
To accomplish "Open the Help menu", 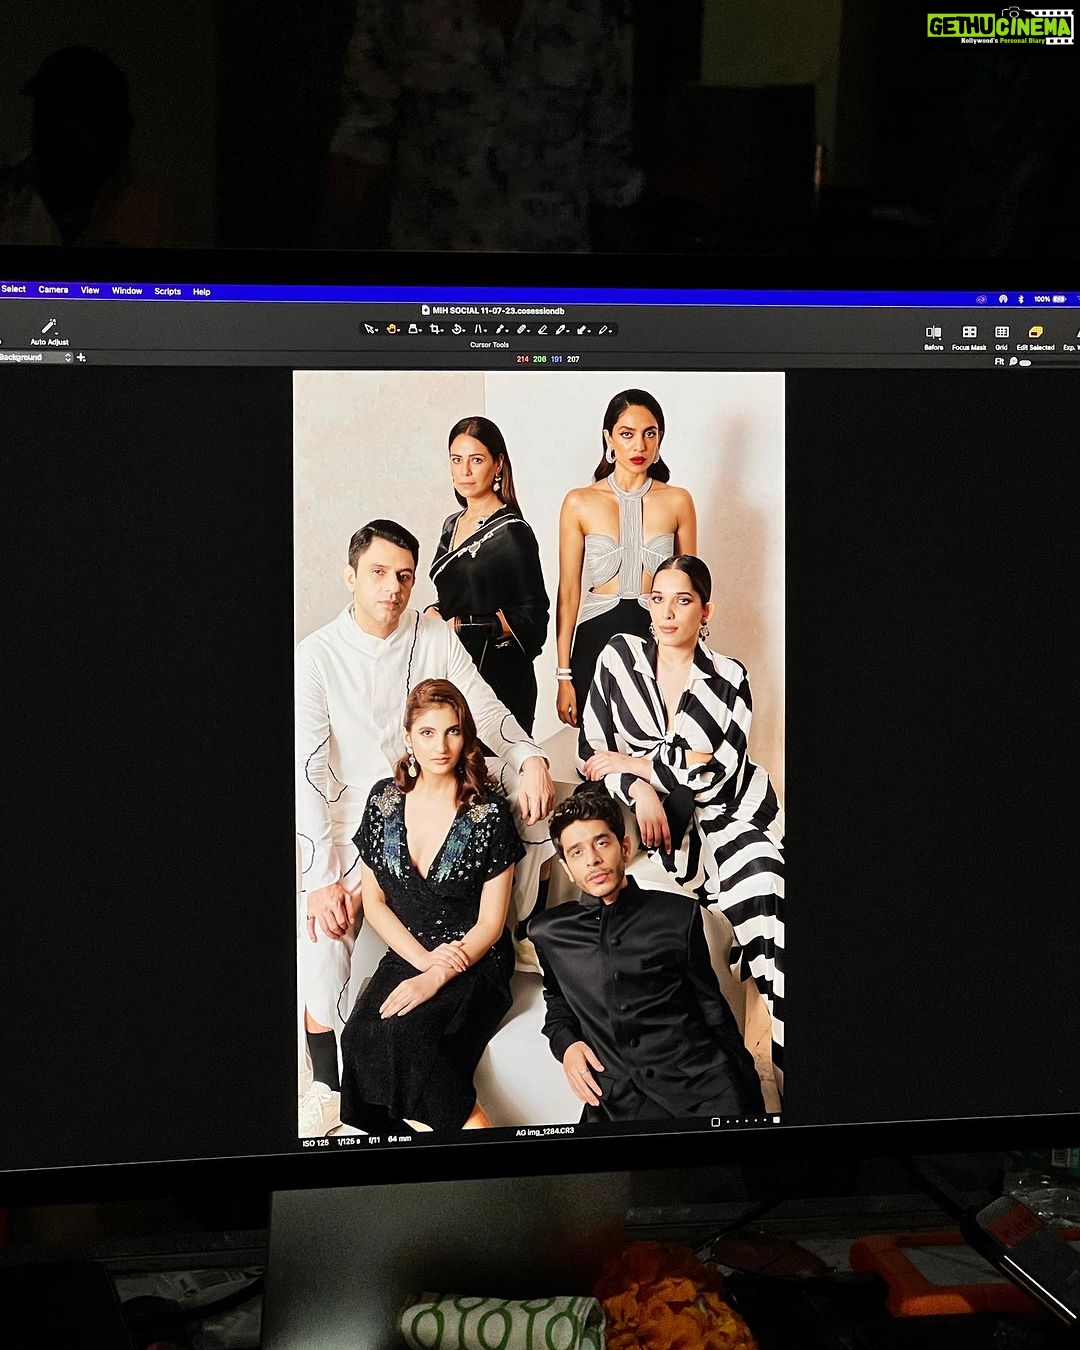I will coord(201,292).
